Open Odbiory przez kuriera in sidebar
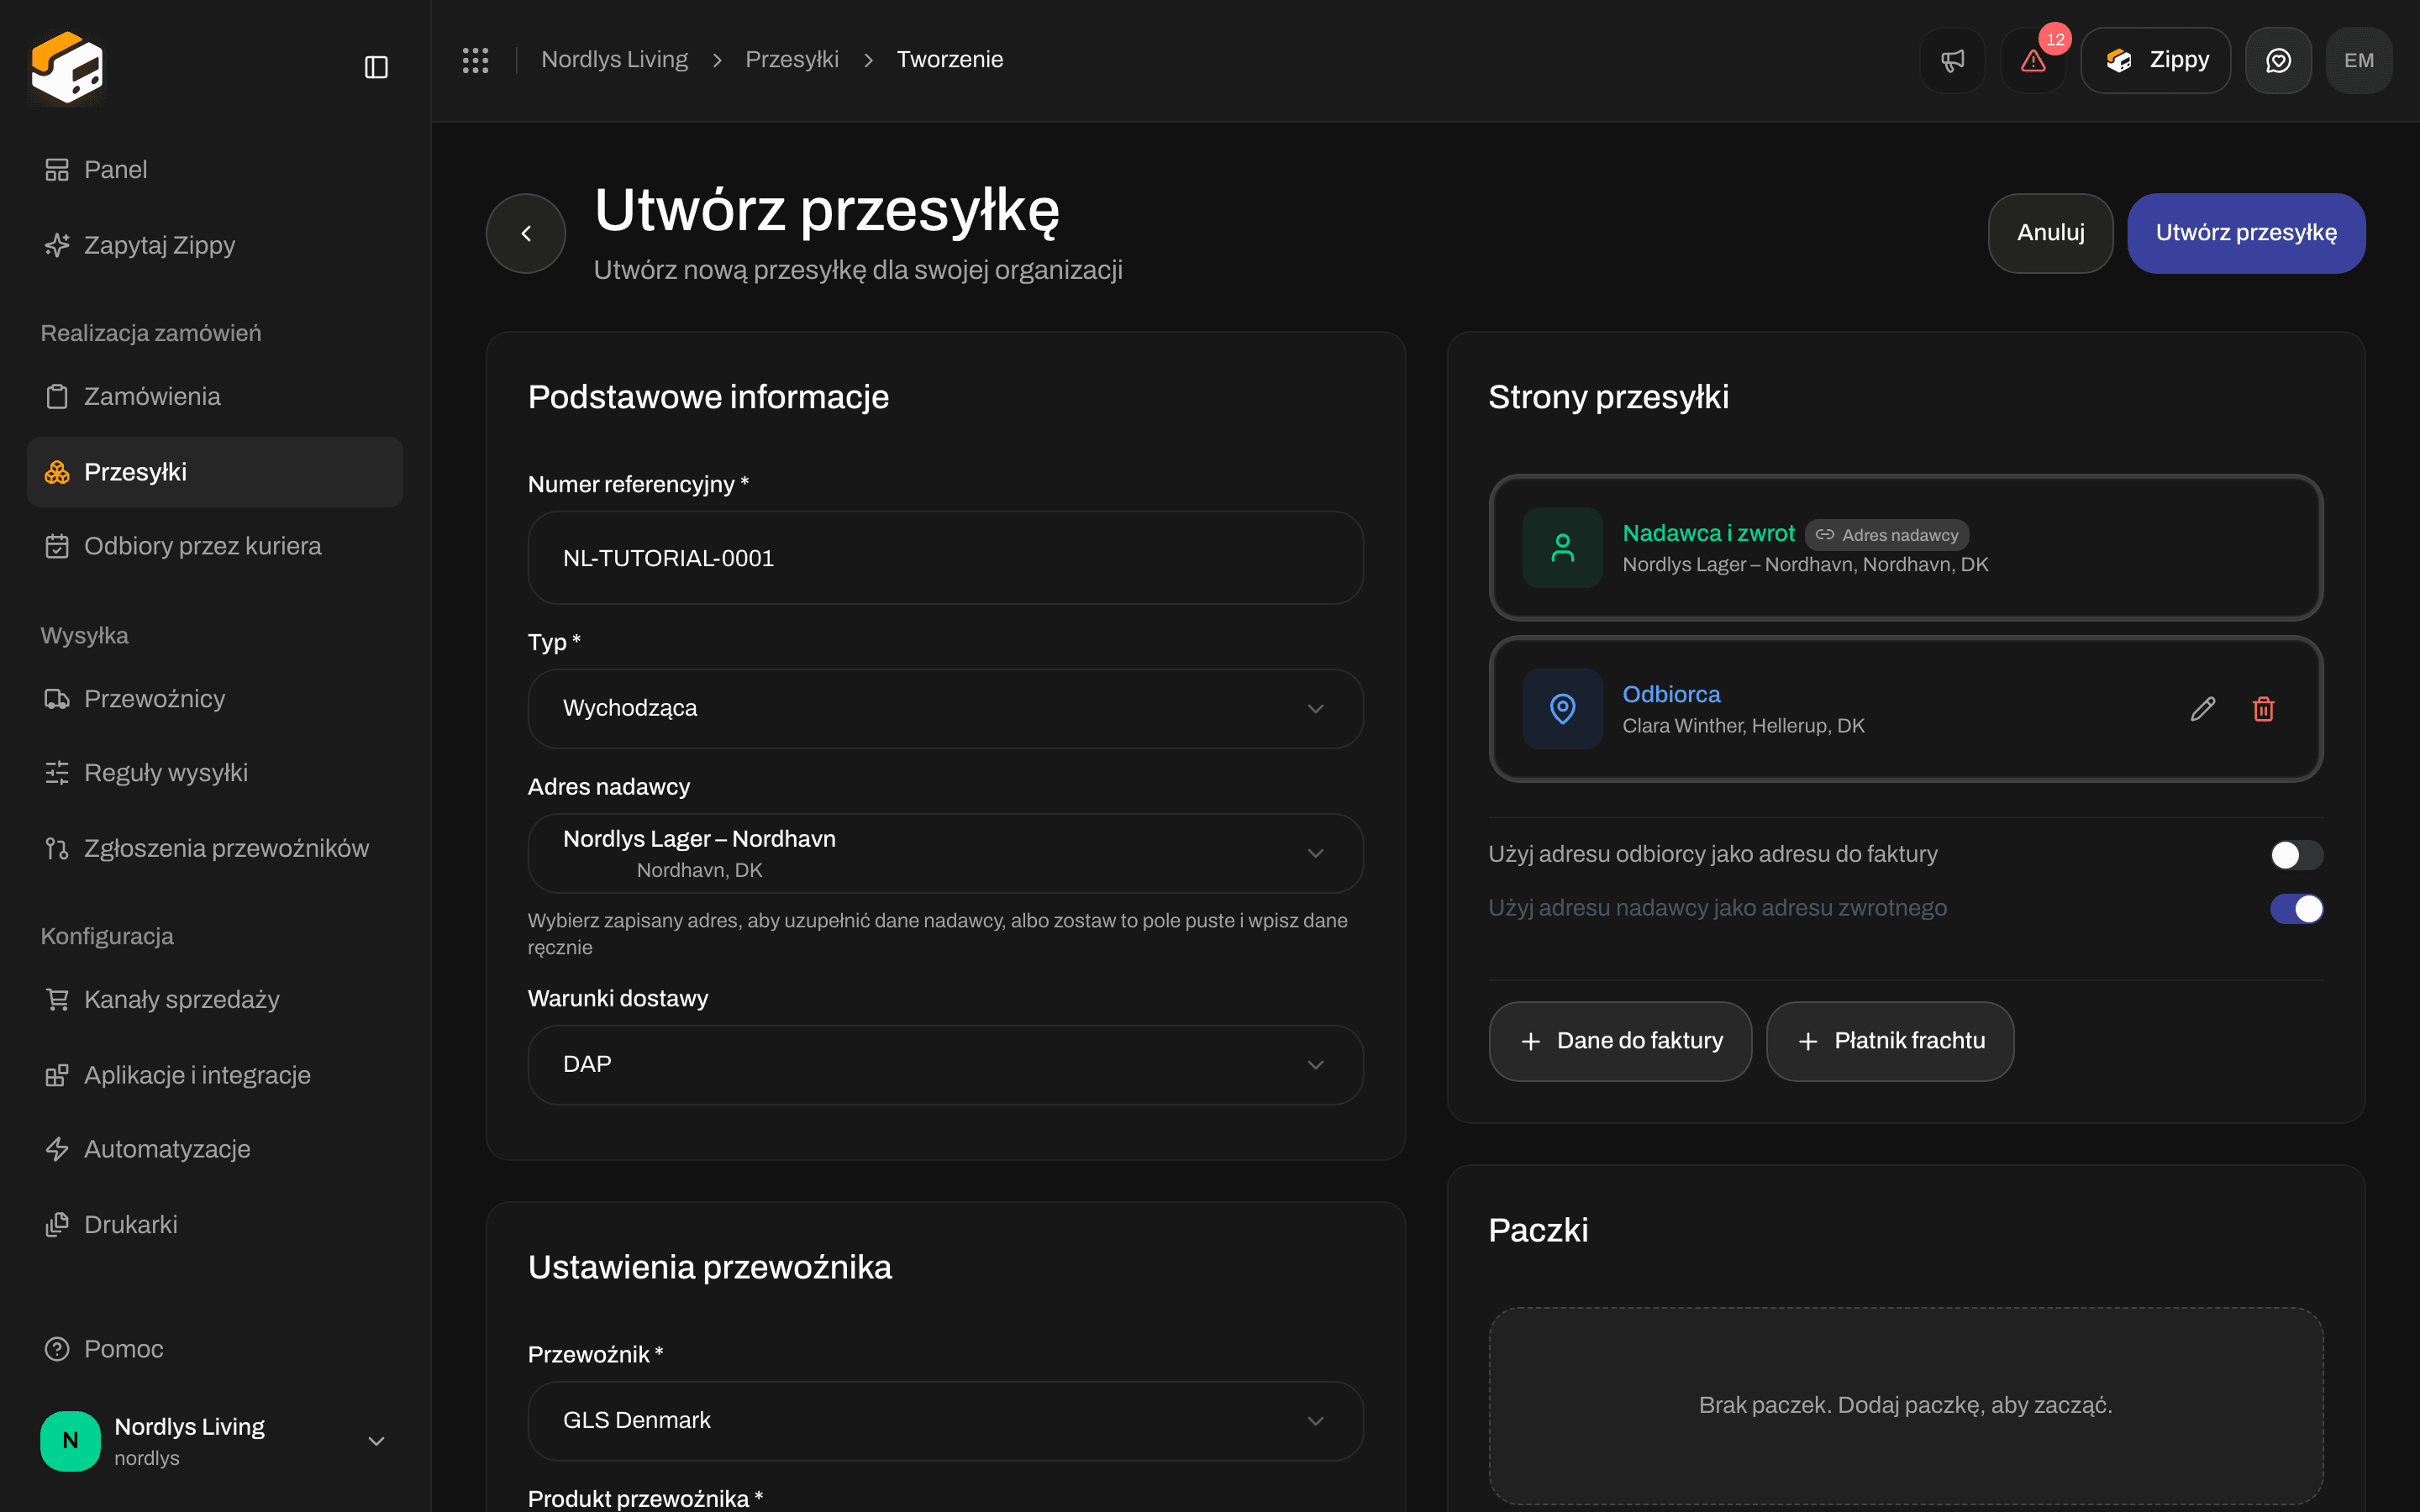This screenshot has height=1512, width=2420. [215, 546]
